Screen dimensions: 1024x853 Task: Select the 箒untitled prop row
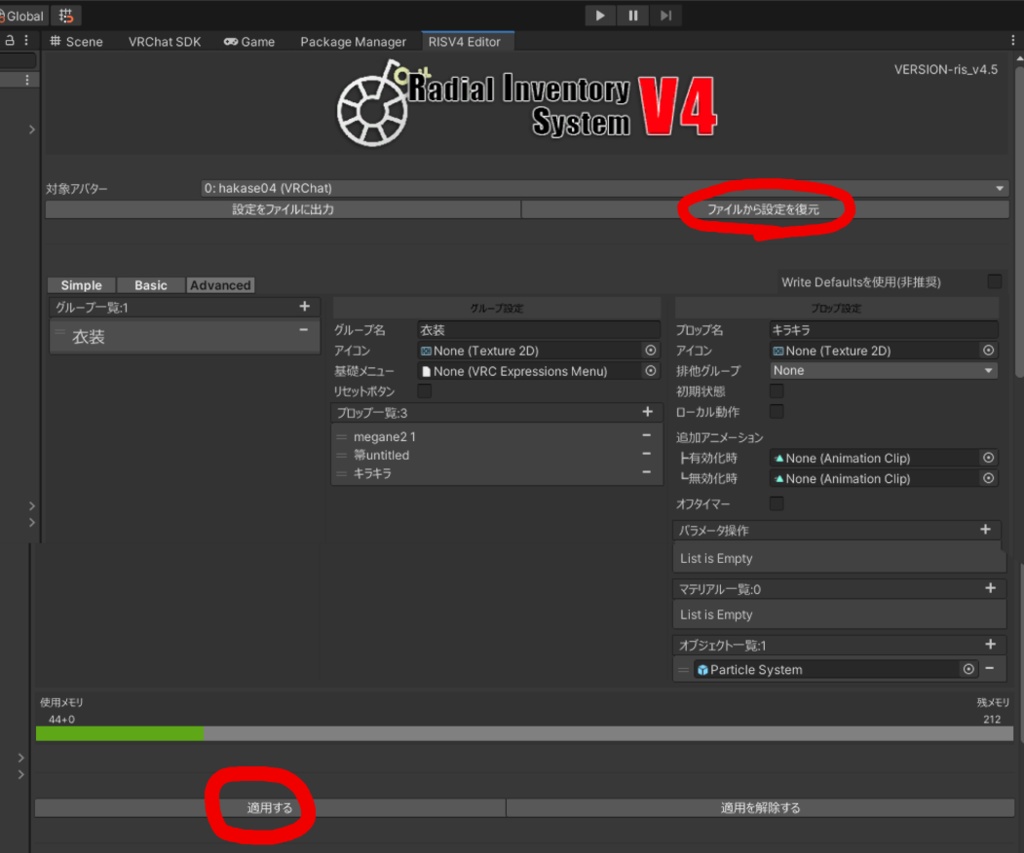point(496,455)
